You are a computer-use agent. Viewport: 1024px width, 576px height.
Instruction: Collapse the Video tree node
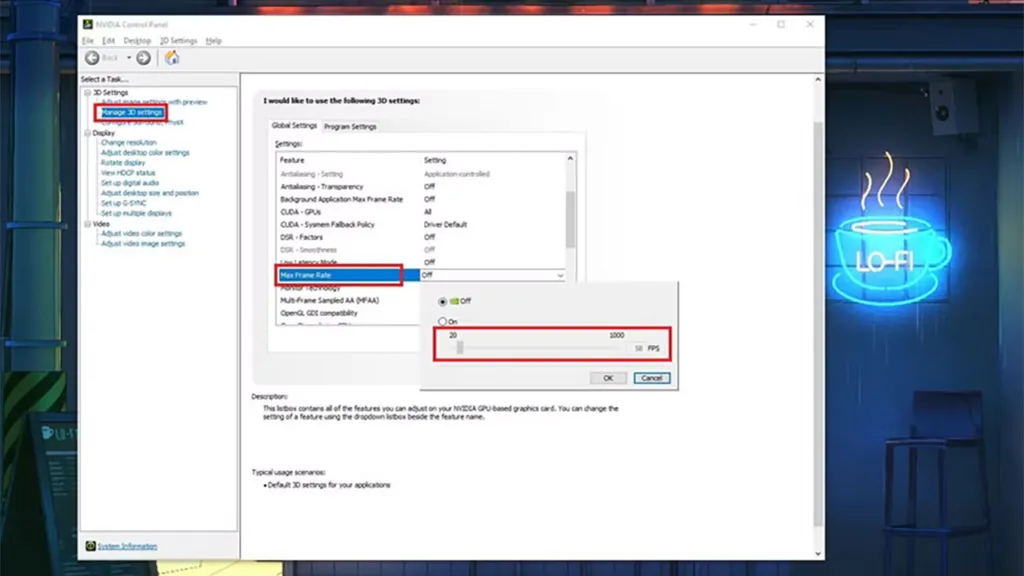(88, 224)
